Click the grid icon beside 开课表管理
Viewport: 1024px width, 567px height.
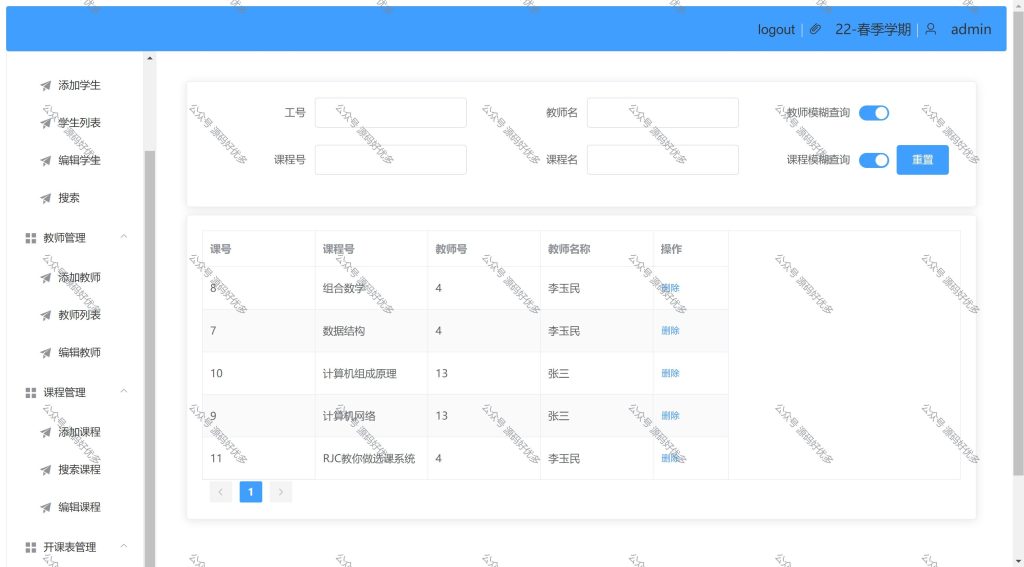tap(31, 547)
